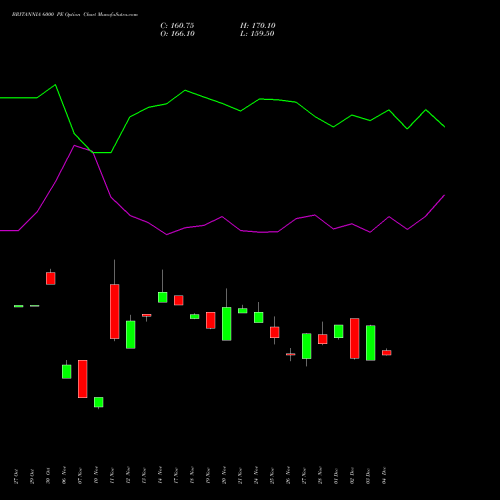
Task: Click the 30 Oct date label
Action: point(48,476)
